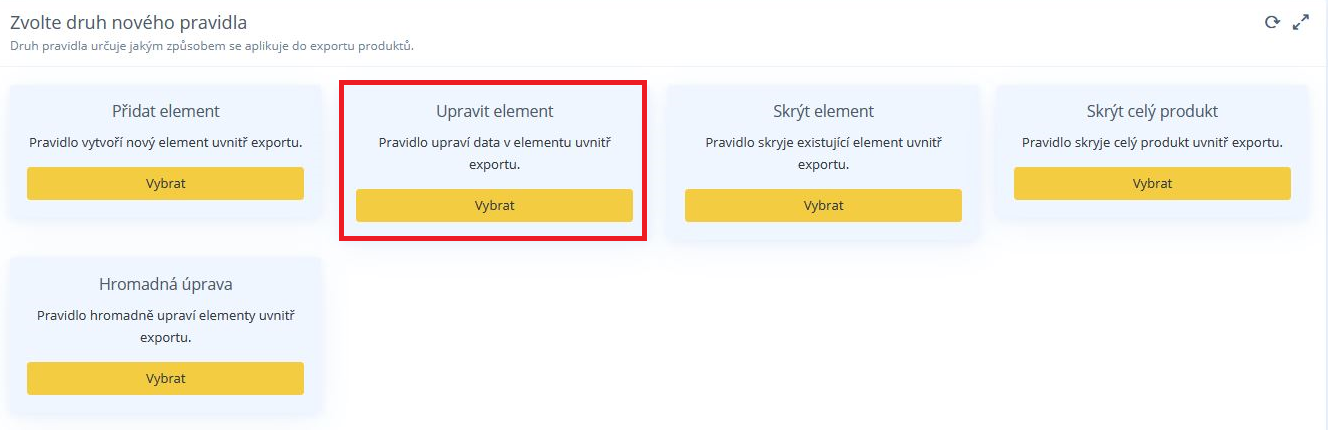Image resolution: width=1328 pixels, height=430 pixels.
Task: Click description 'Pravidlo upraví data v elementu'
Action: coord(494,153)
